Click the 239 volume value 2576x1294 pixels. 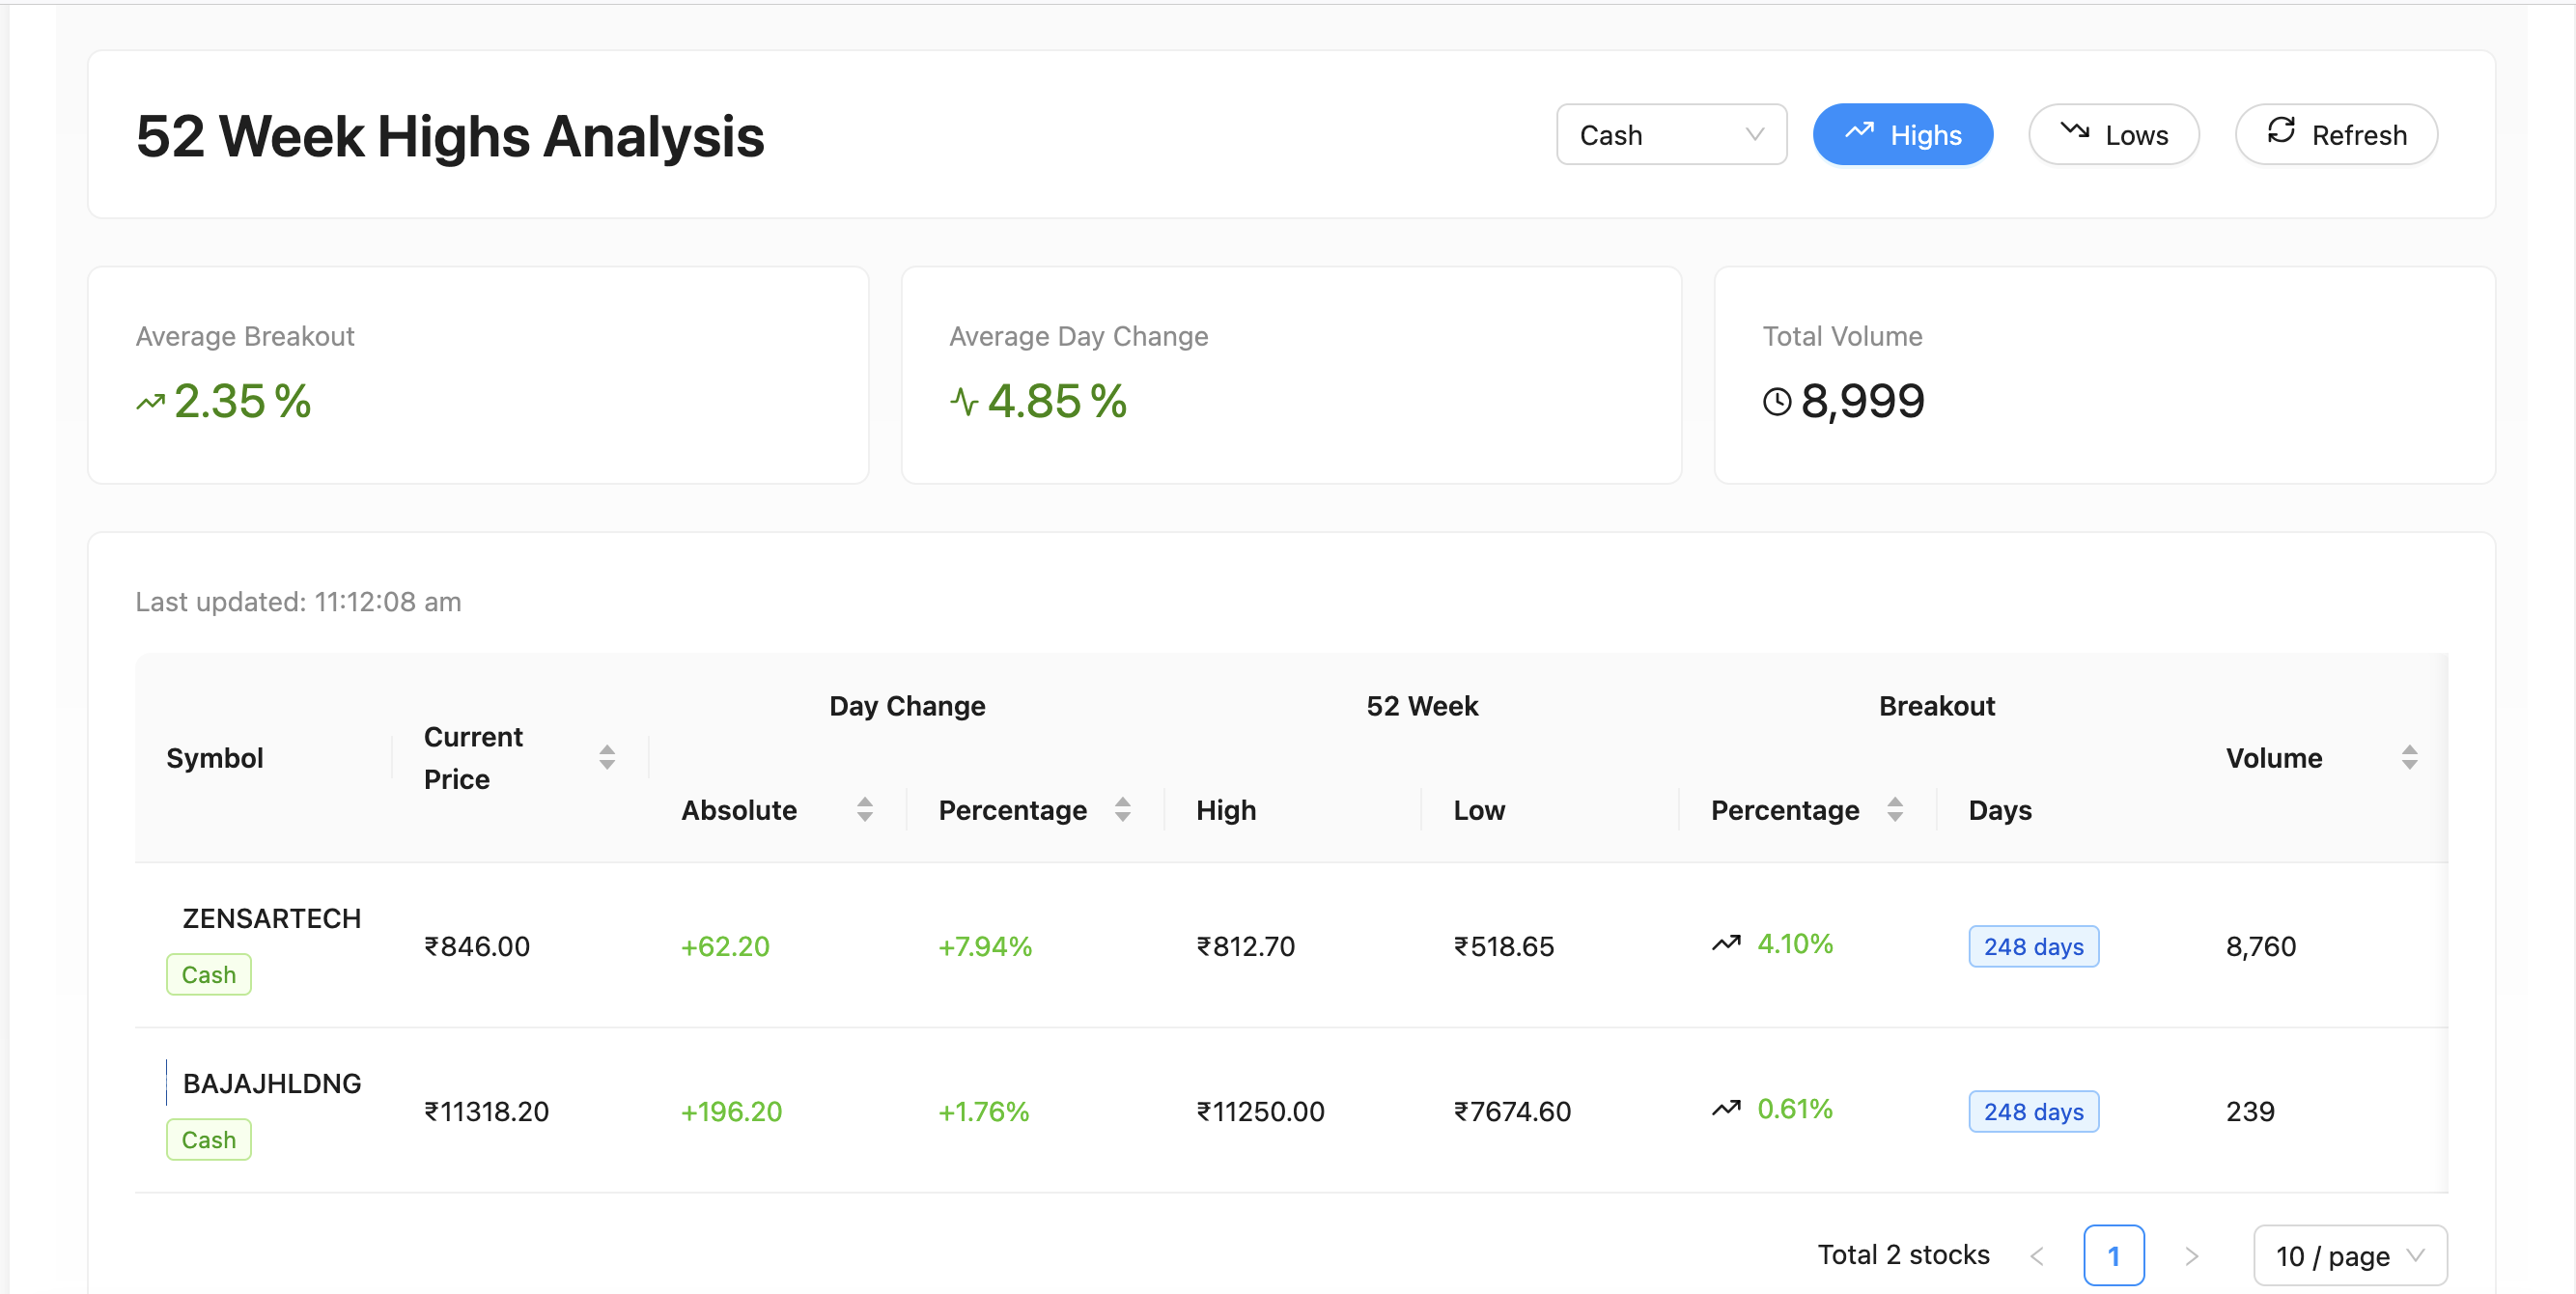click(2250, 1111)
